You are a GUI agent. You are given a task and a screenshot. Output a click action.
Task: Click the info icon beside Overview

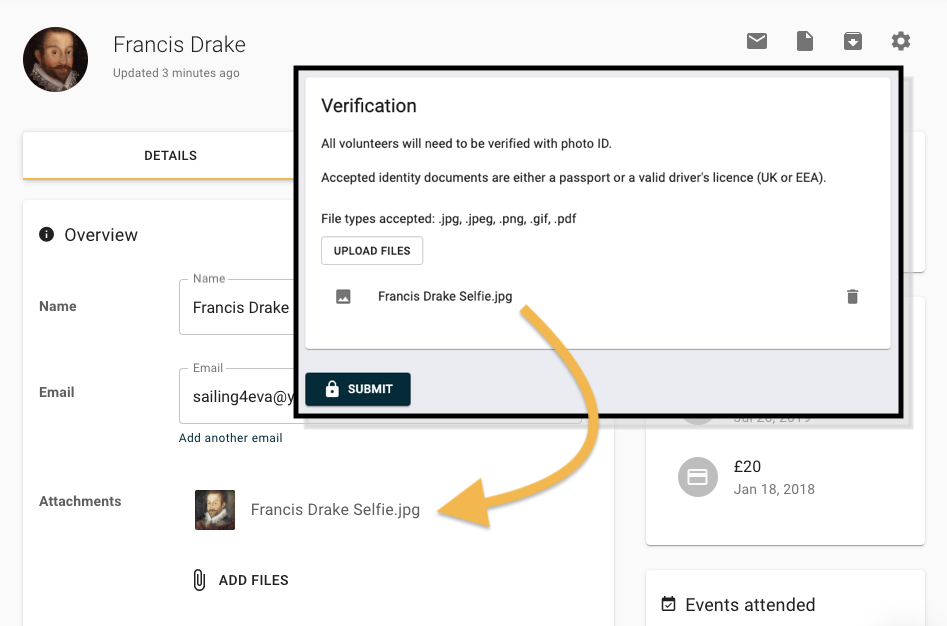[47, 234]
